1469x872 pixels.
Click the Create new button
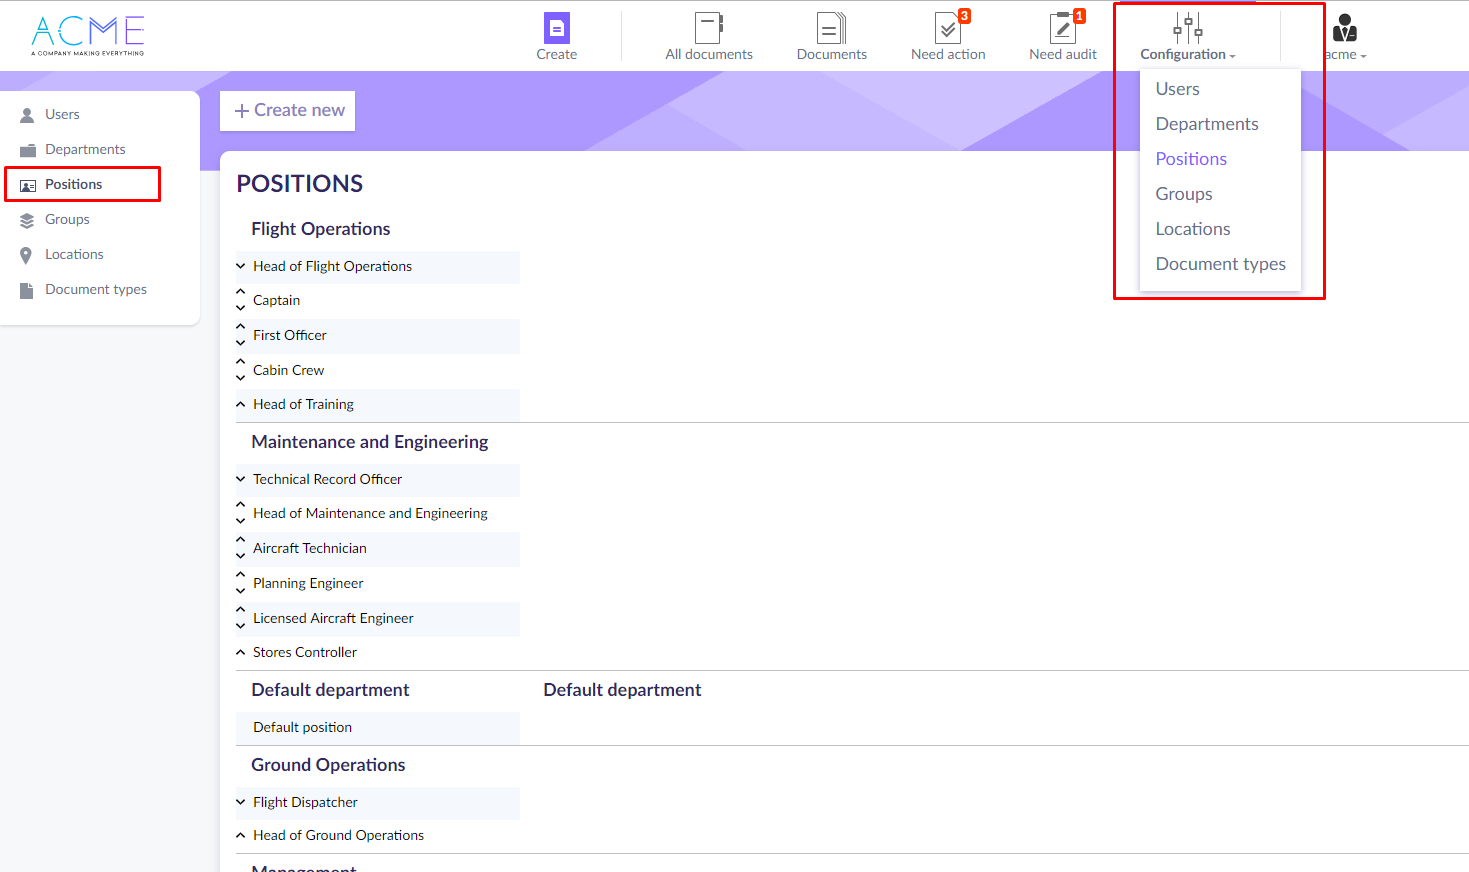click(x=288, y=110)
